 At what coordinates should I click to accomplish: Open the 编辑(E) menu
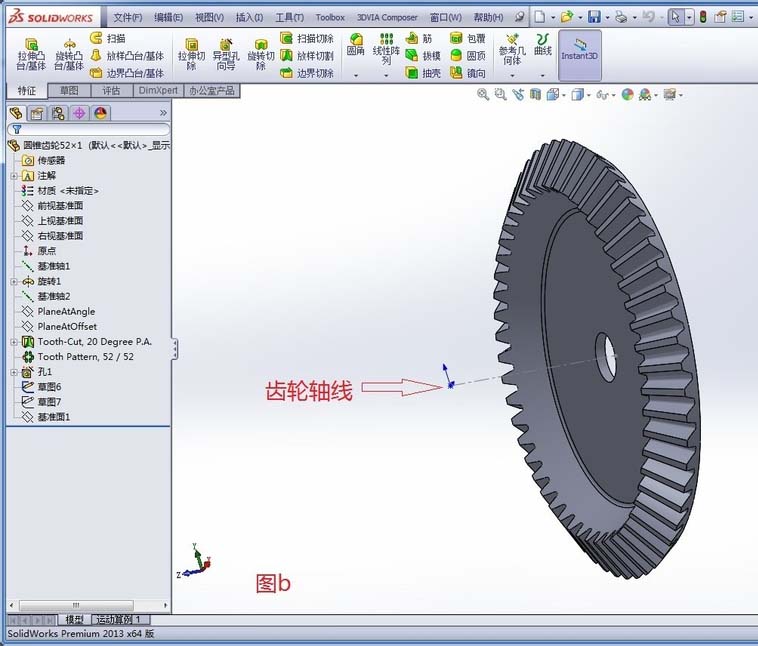(x=168, y=17)
